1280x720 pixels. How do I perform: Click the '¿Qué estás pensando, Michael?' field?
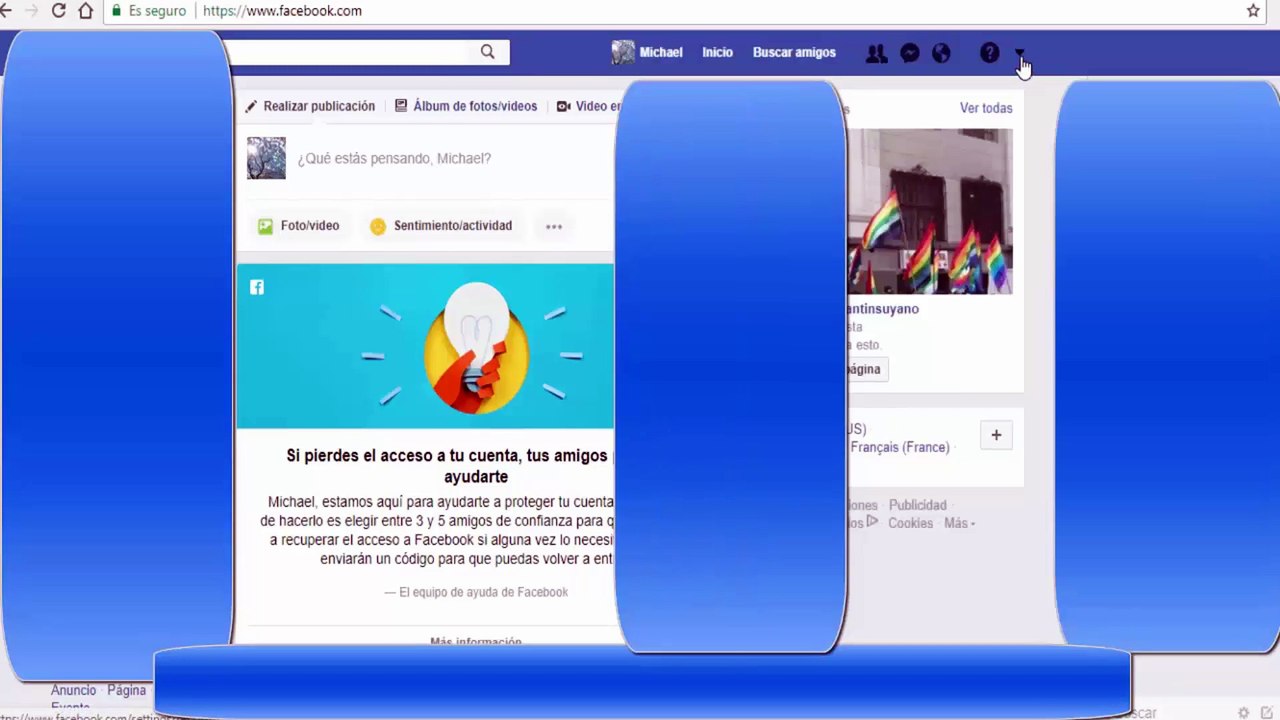394,158
